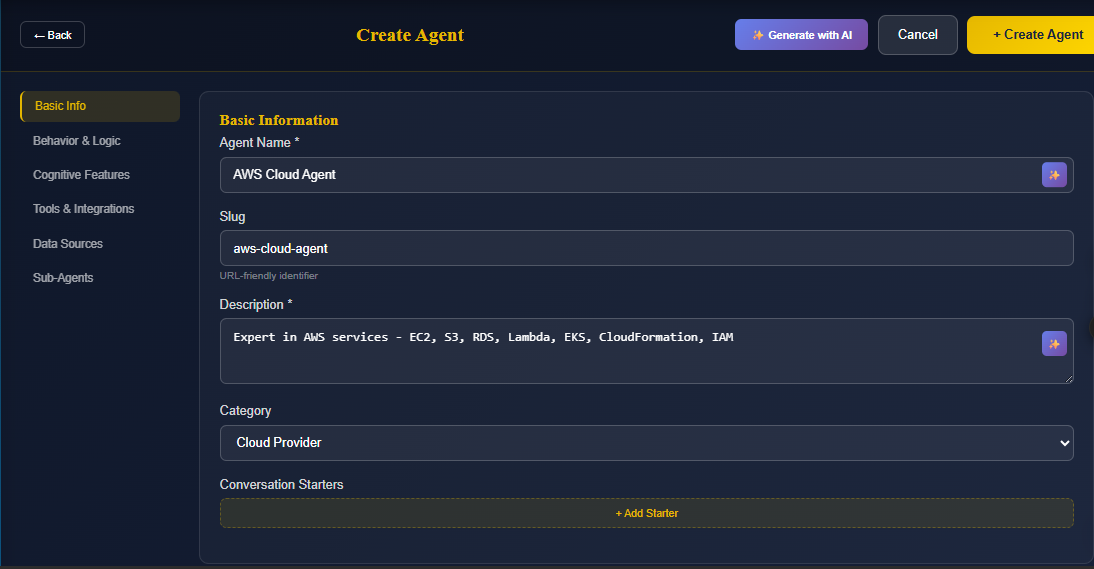Click the Description textarea resize handle
Image resolution: width=1094 pixels, height=569 pixels.
pos(1068,379)
